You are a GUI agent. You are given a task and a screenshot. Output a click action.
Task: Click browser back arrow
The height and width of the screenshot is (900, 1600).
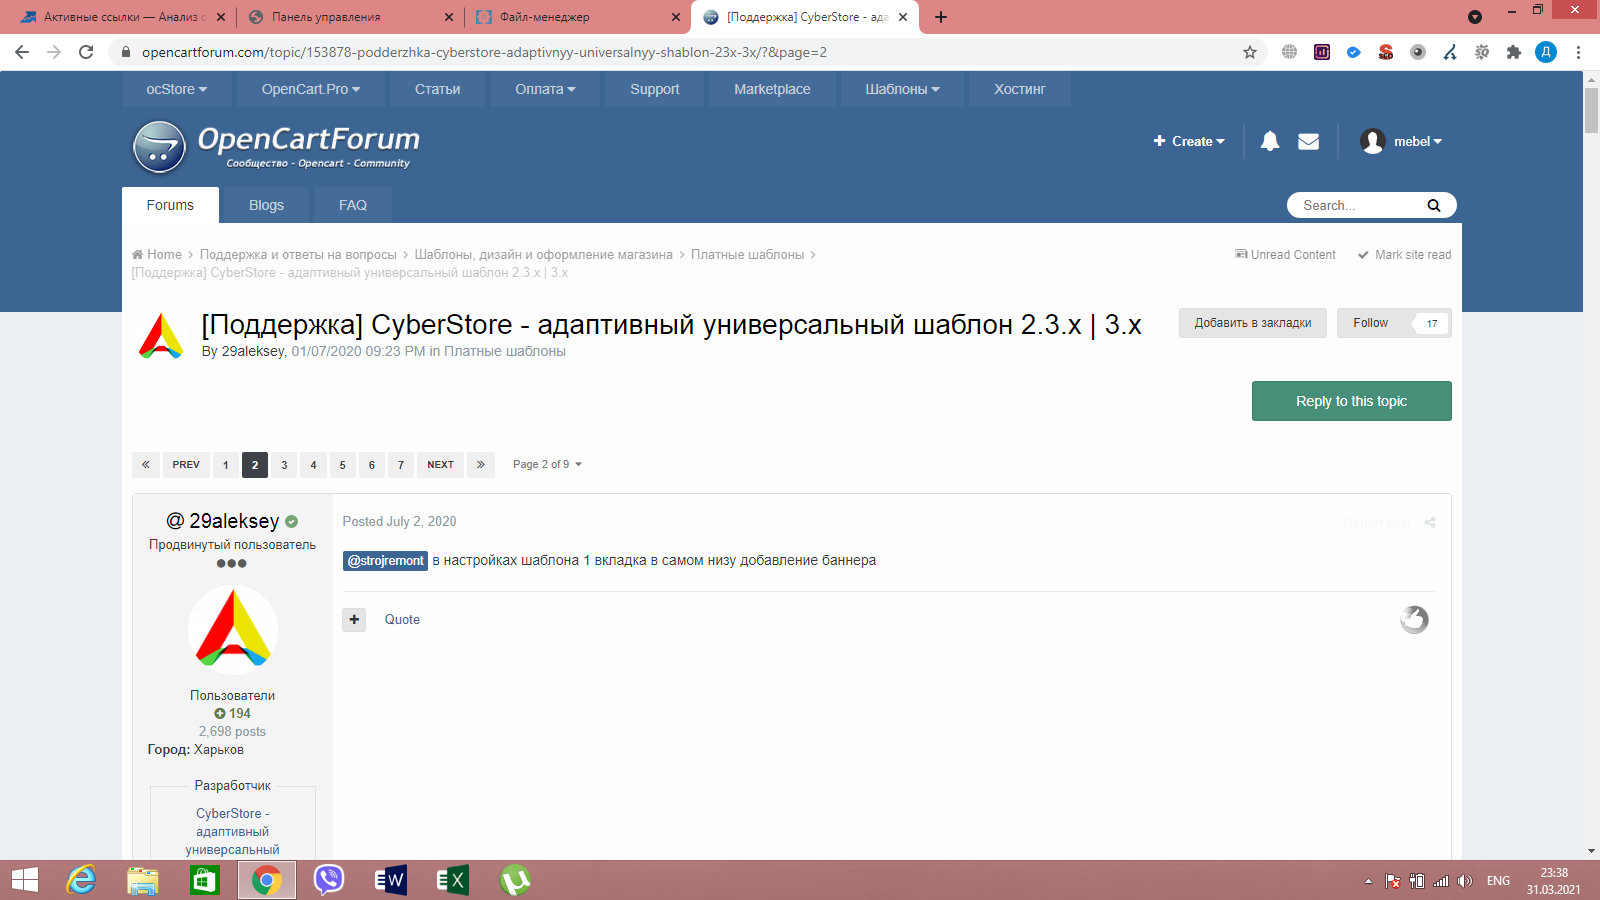point(22,52)
